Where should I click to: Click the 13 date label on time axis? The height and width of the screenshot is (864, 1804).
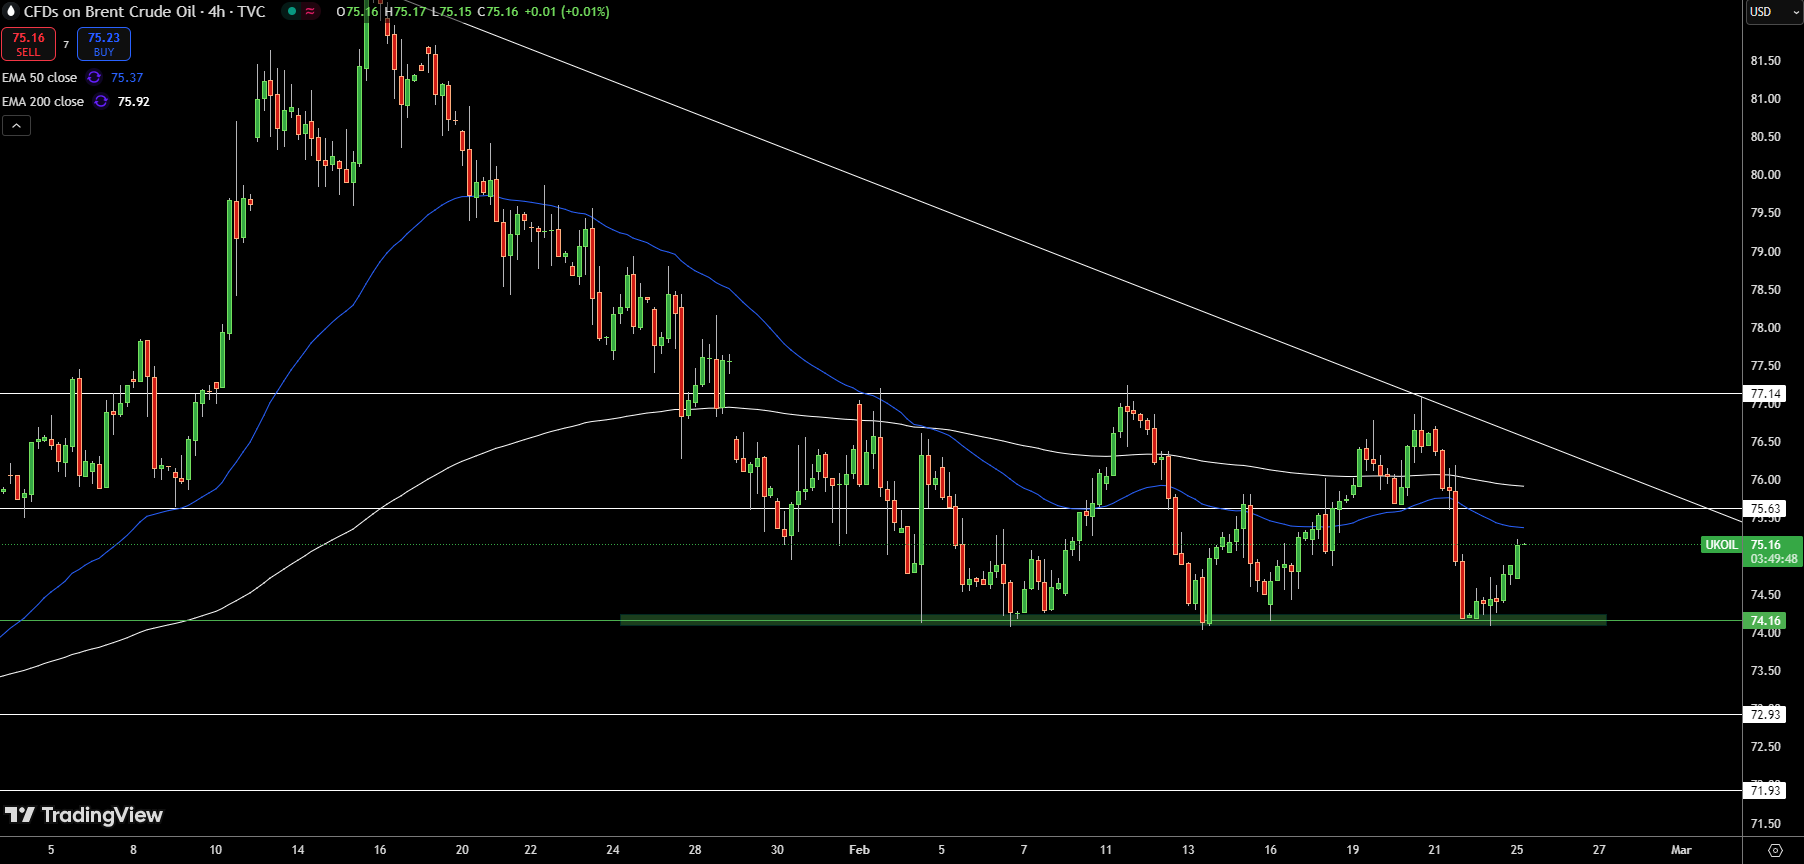[x=1188, y=850]
